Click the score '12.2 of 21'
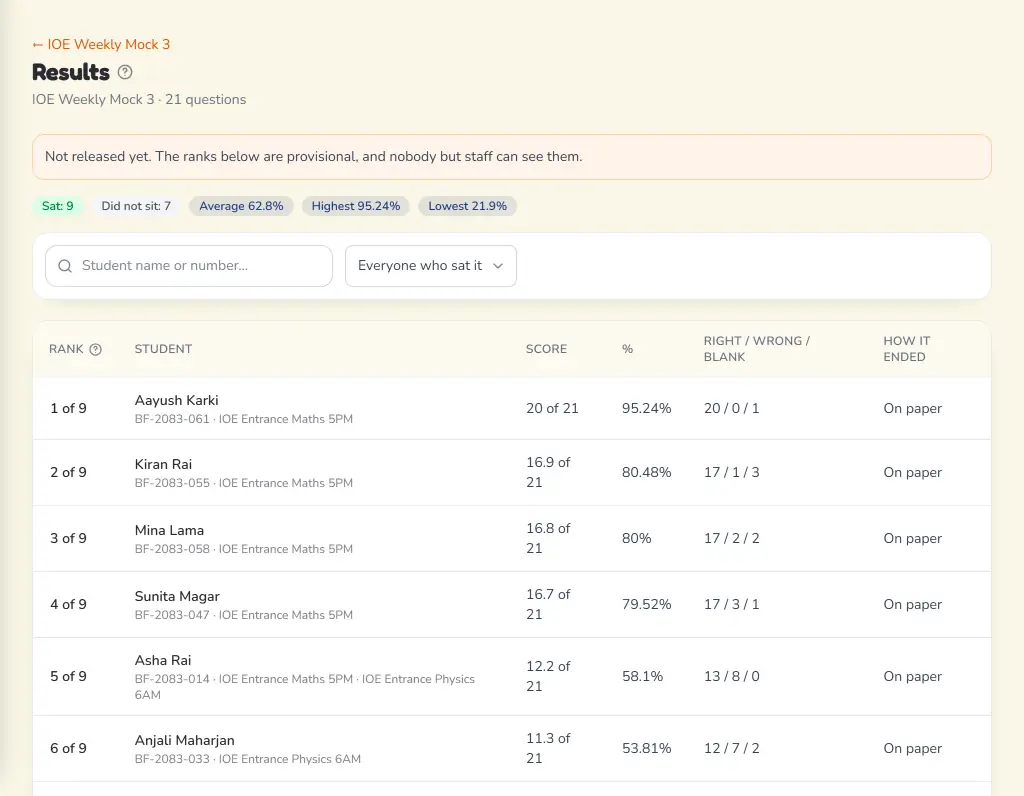 [548, 676]
